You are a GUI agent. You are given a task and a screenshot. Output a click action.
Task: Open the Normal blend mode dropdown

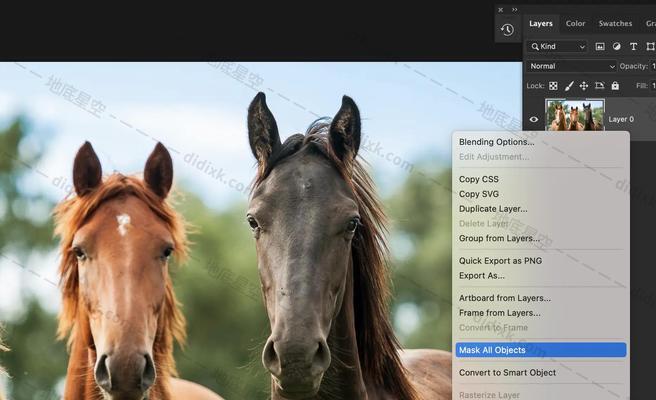pos(571,66)
